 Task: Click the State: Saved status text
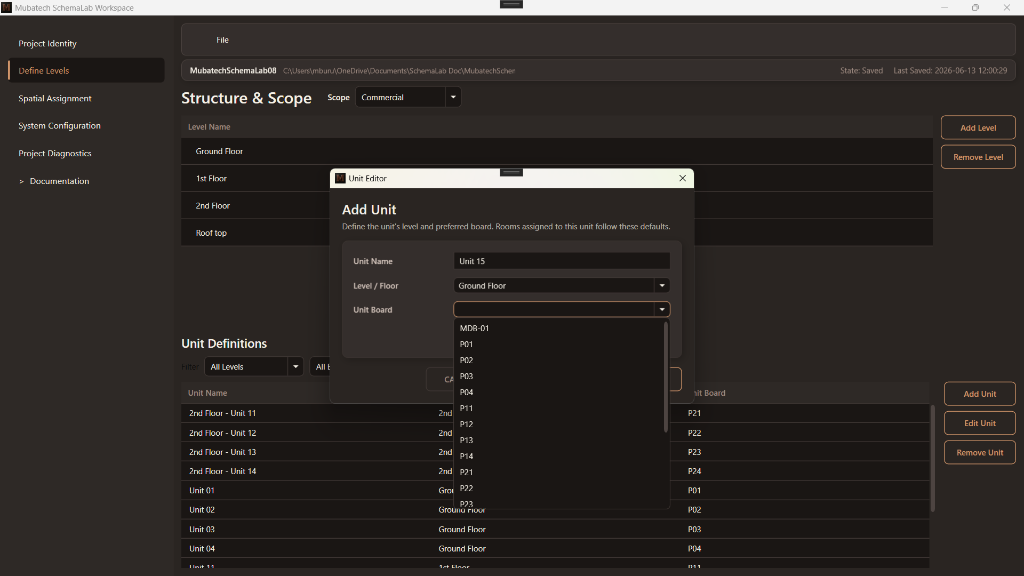tap(861, 71)
